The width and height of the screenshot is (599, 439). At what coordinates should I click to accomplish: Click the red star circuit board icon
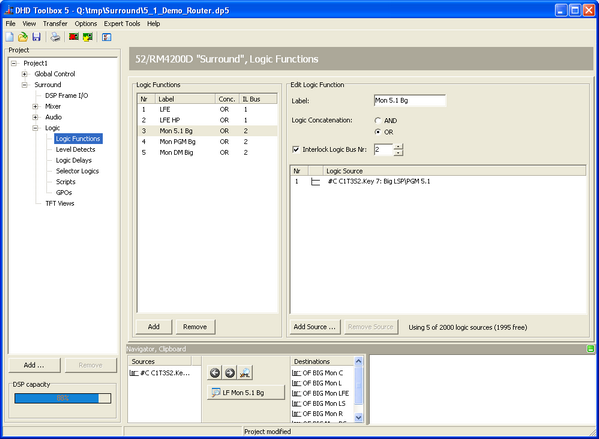pyautogui.click(x=74, y=37)
